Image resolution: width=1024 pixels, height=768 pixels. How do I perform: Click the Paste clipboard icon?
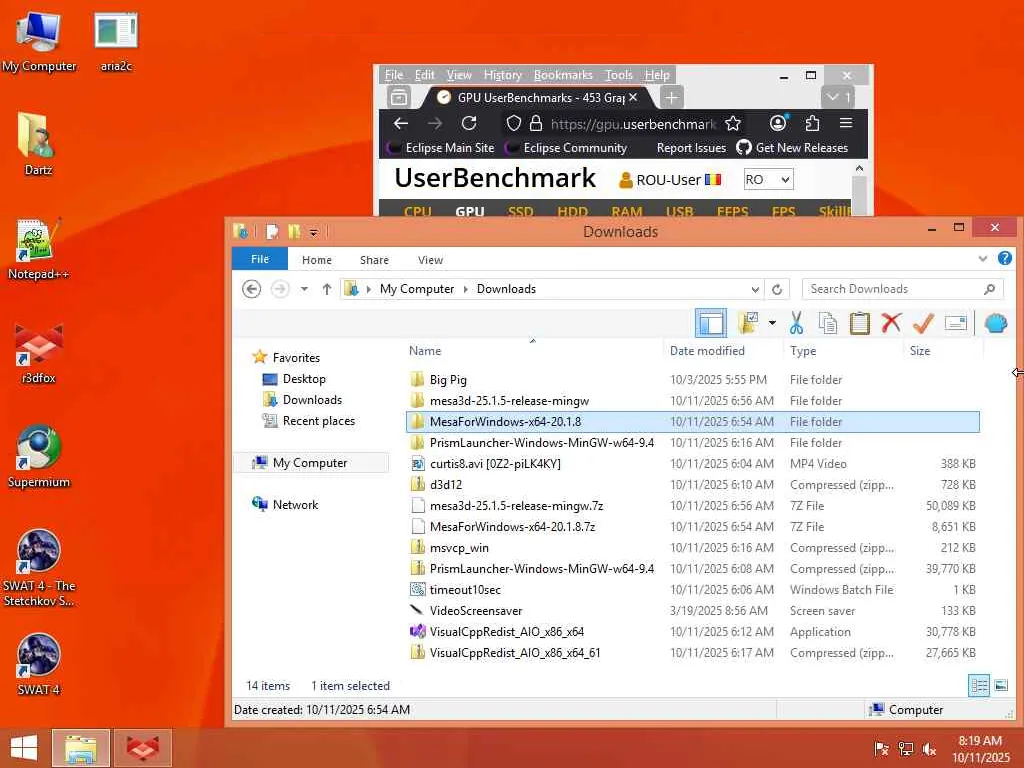859,323
